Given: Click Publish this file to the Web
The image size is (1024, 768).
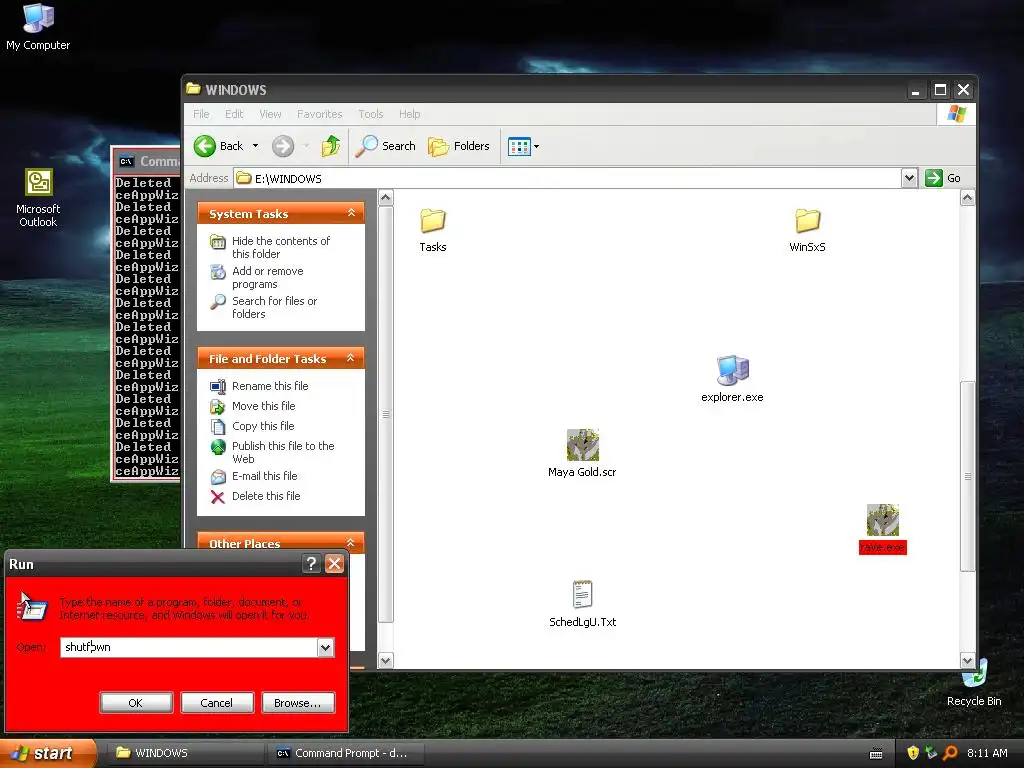Looking at the screenshot, I should point(283,453).
